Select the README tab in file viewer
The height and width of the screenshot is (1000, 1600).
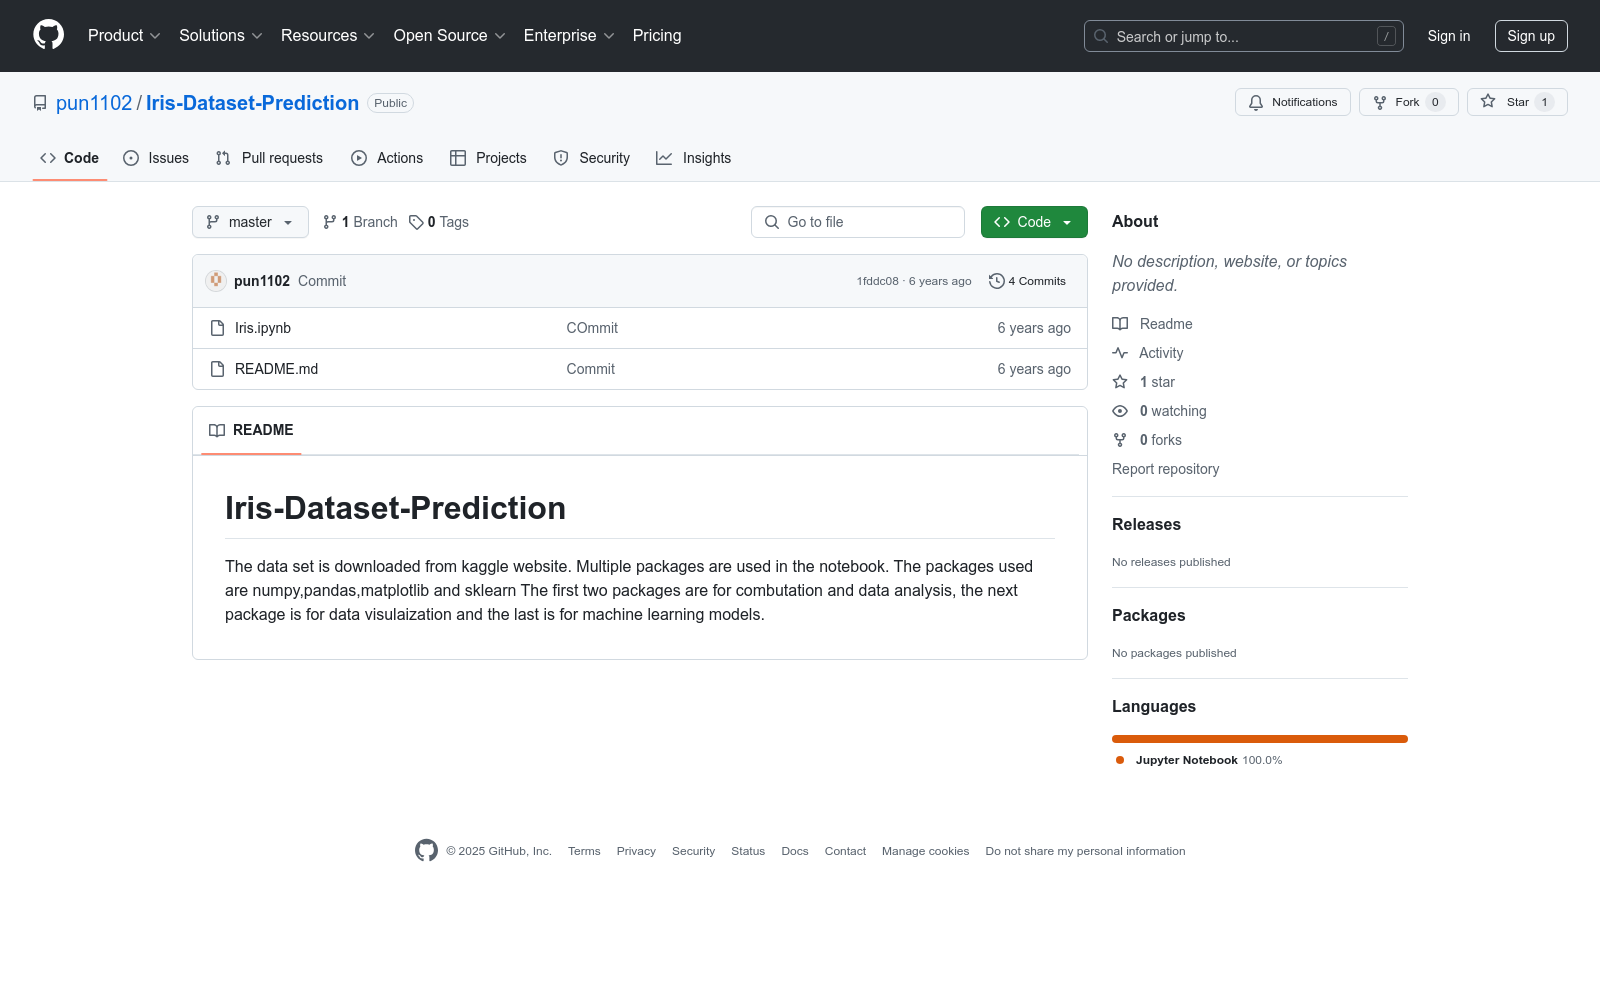click(x=251, y=430)
